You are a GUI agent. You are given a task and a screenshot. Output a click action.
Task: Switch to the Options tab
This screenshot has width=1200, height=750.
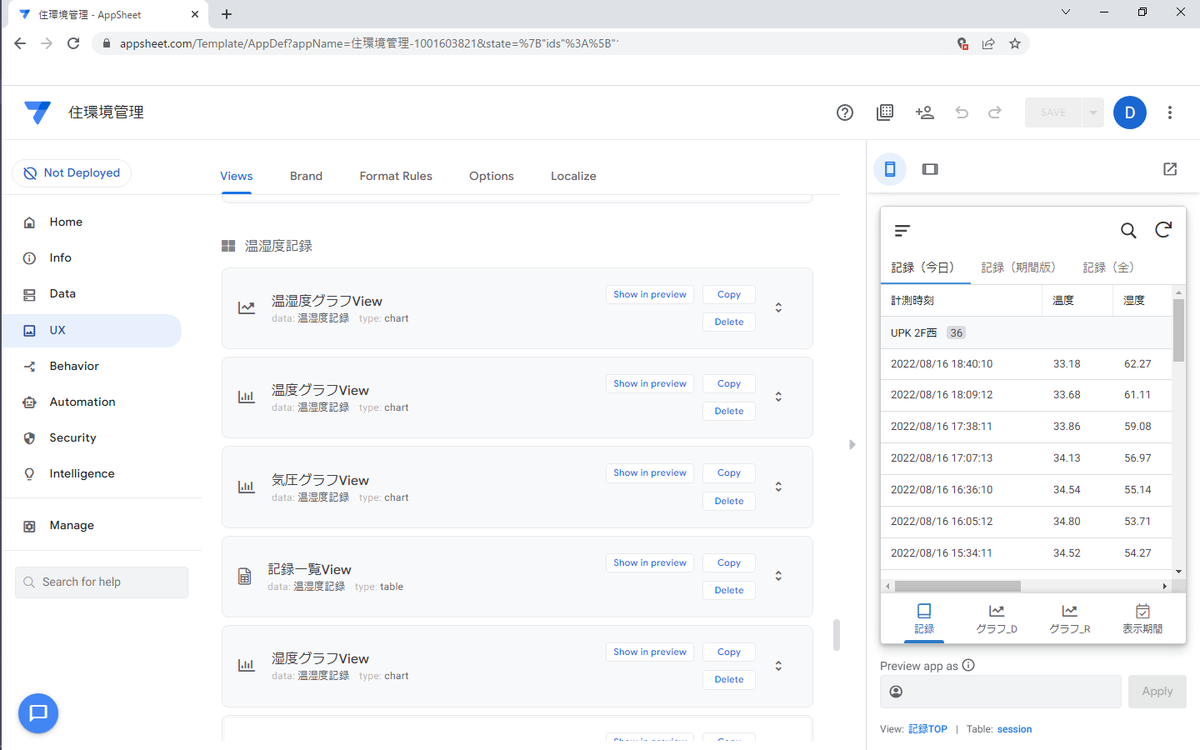coord(491,176)
